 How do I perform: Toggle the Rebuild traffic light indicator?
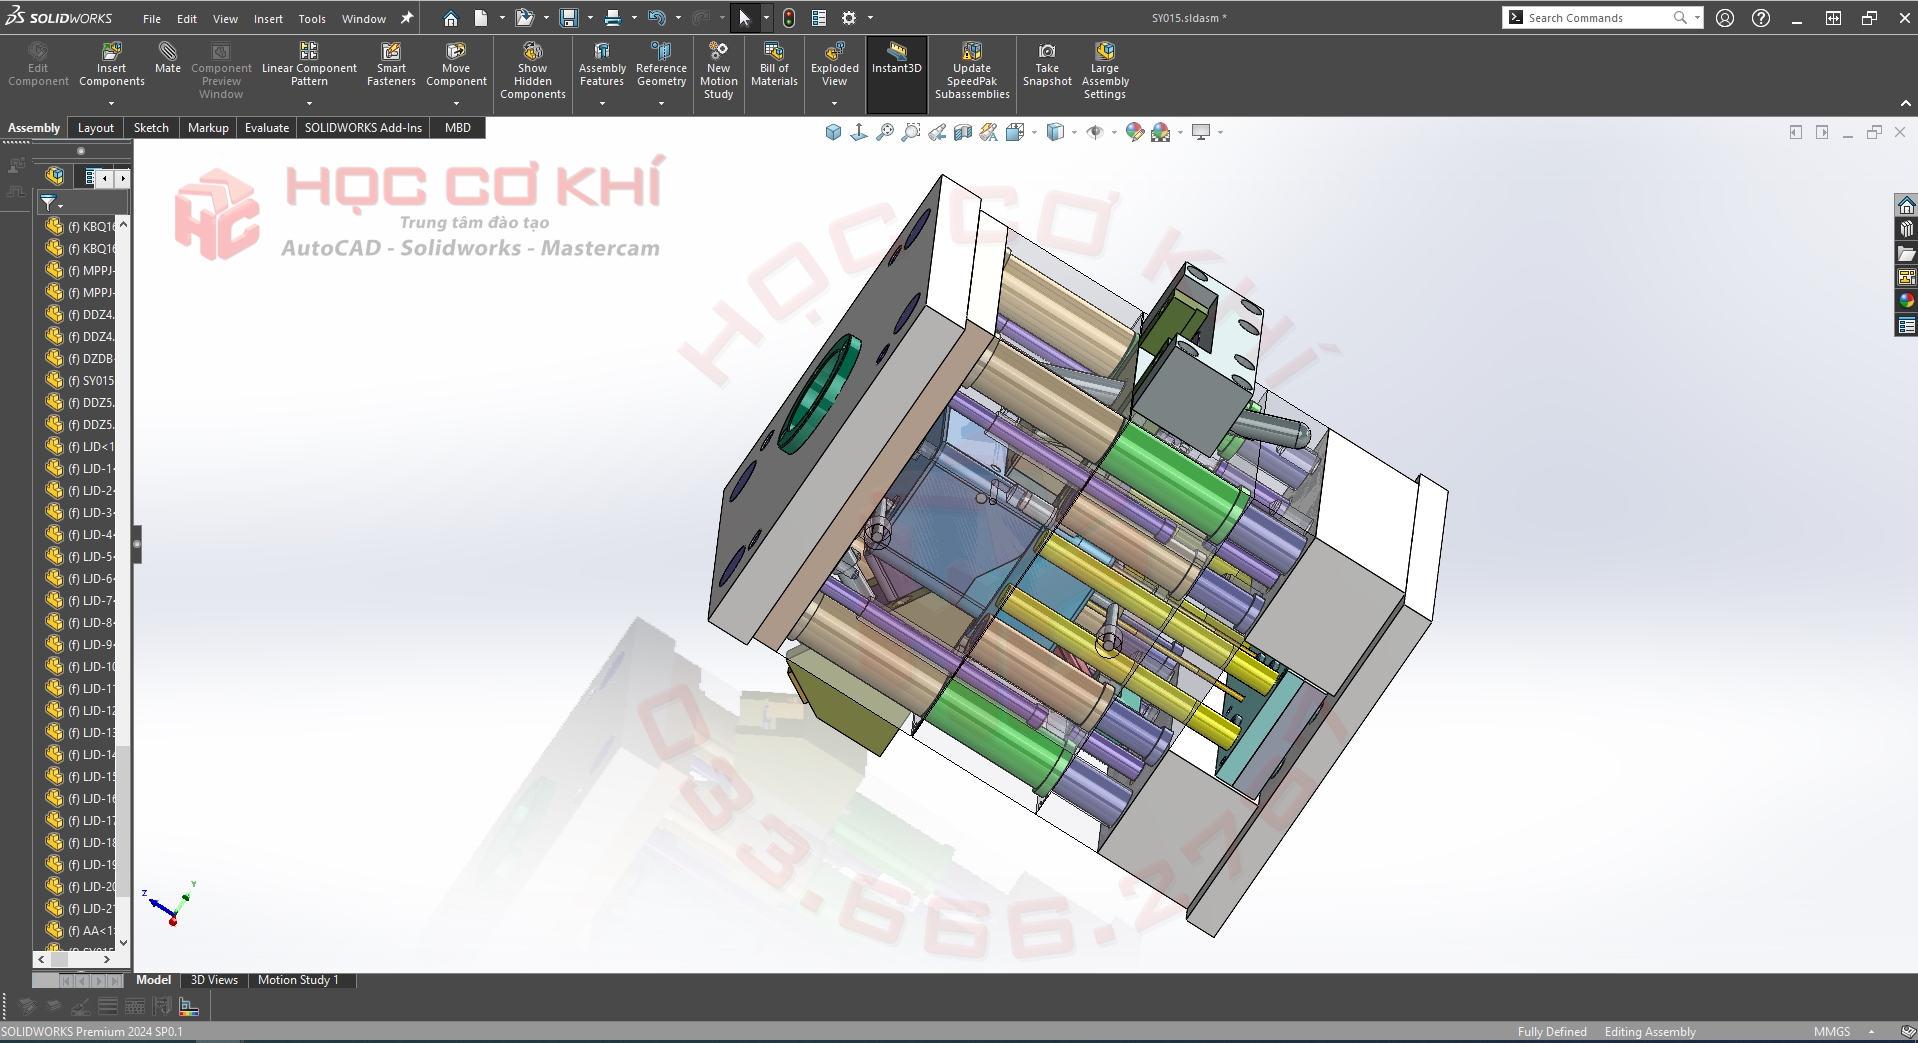pyautogui.click(x=789, y=18)
